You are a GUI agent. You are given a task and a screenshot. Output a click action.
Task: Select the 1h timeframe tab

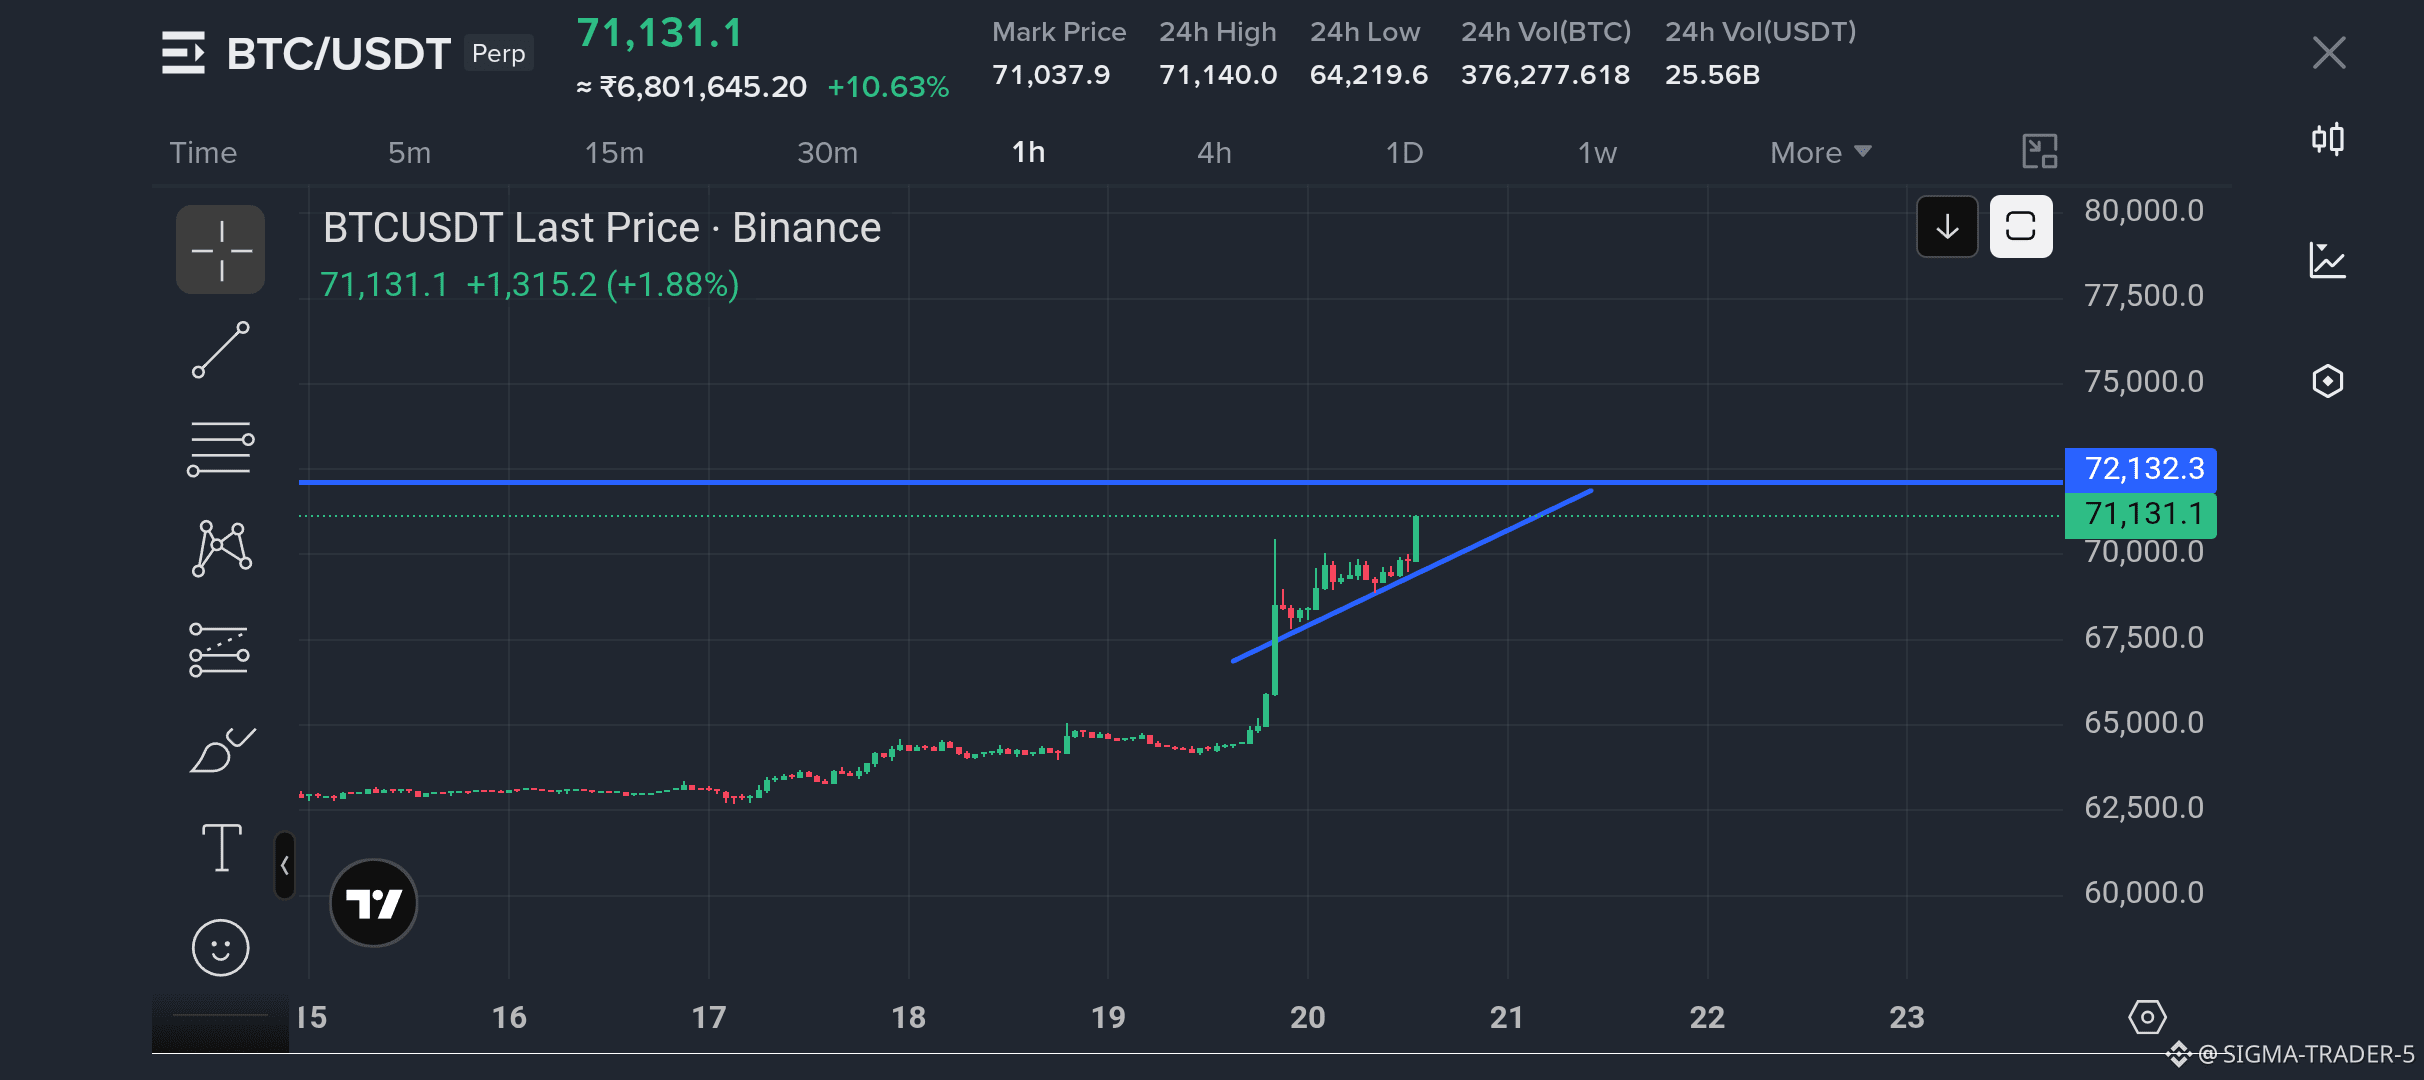[x=1028, y=152]
